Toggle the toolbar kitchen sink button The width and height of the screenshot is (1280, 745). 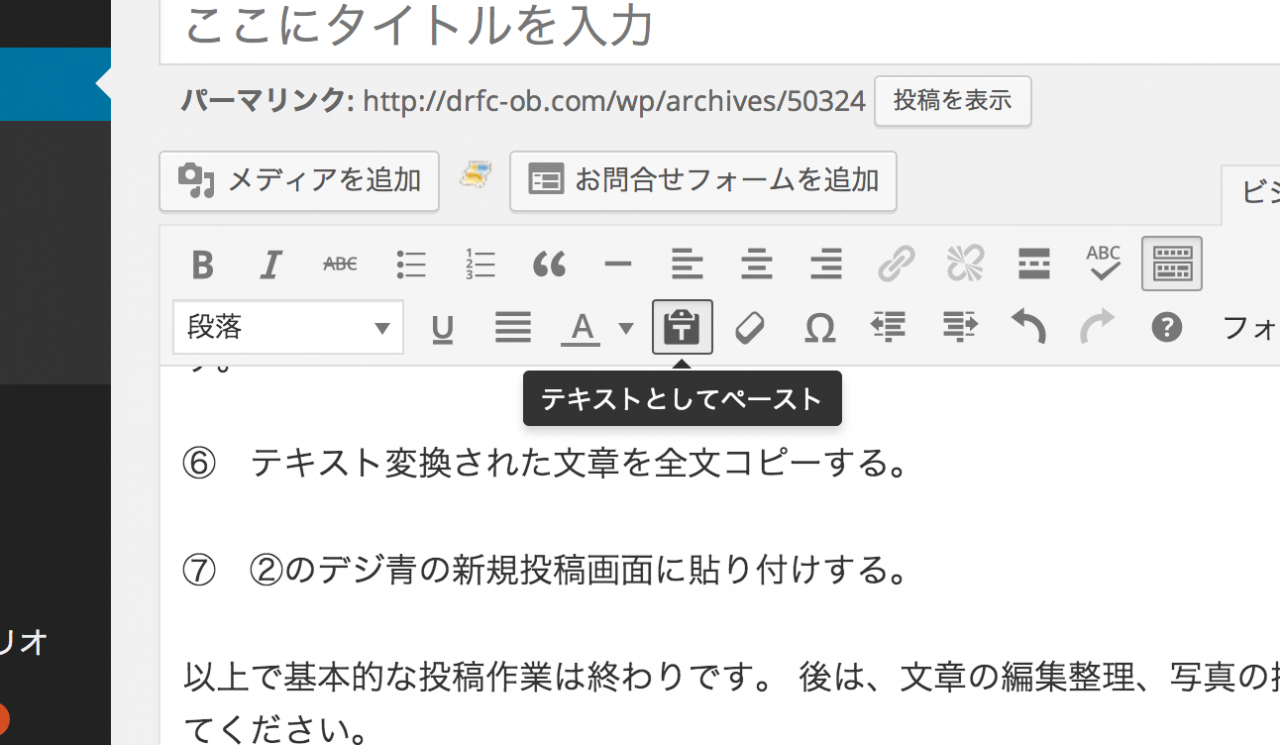pos(1172,264)
